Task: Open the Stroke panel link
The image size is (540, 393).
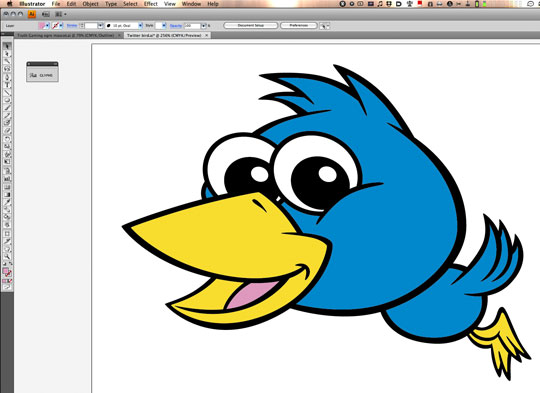Action: pyautogui.click(x=72, y=25)
